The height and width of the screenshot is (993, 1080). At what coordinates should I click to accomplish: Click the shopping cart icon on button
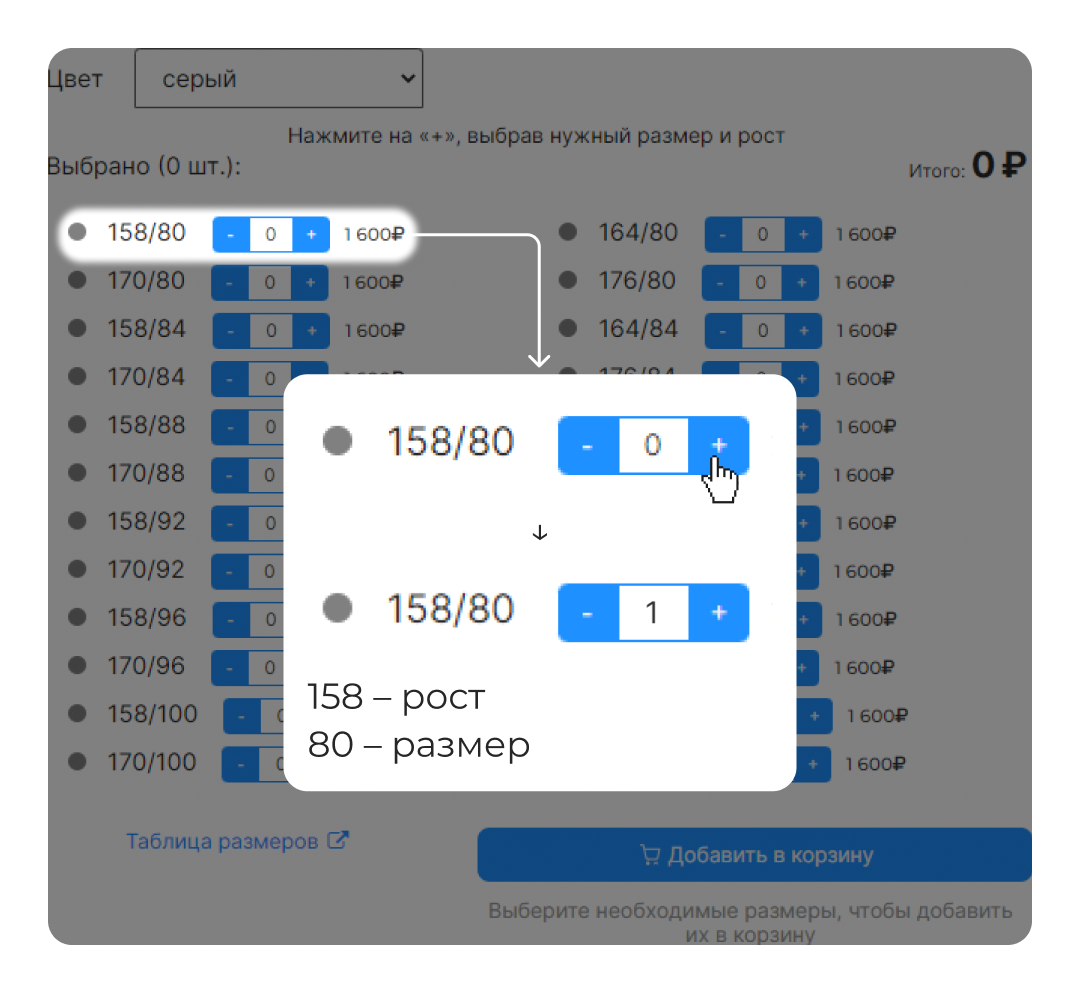click(650, 855)
